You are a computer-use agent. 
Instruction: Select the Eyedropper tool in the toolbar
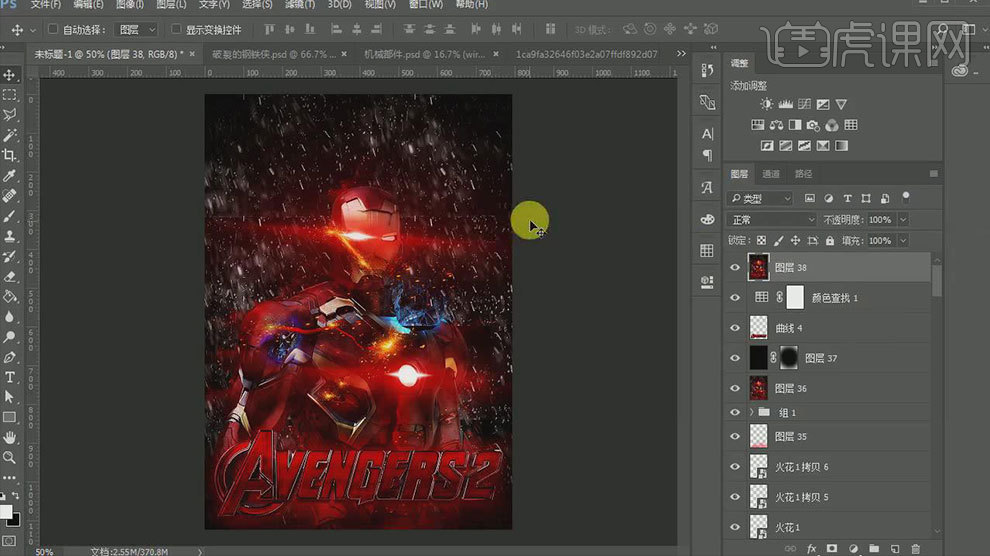click(10, 176)
